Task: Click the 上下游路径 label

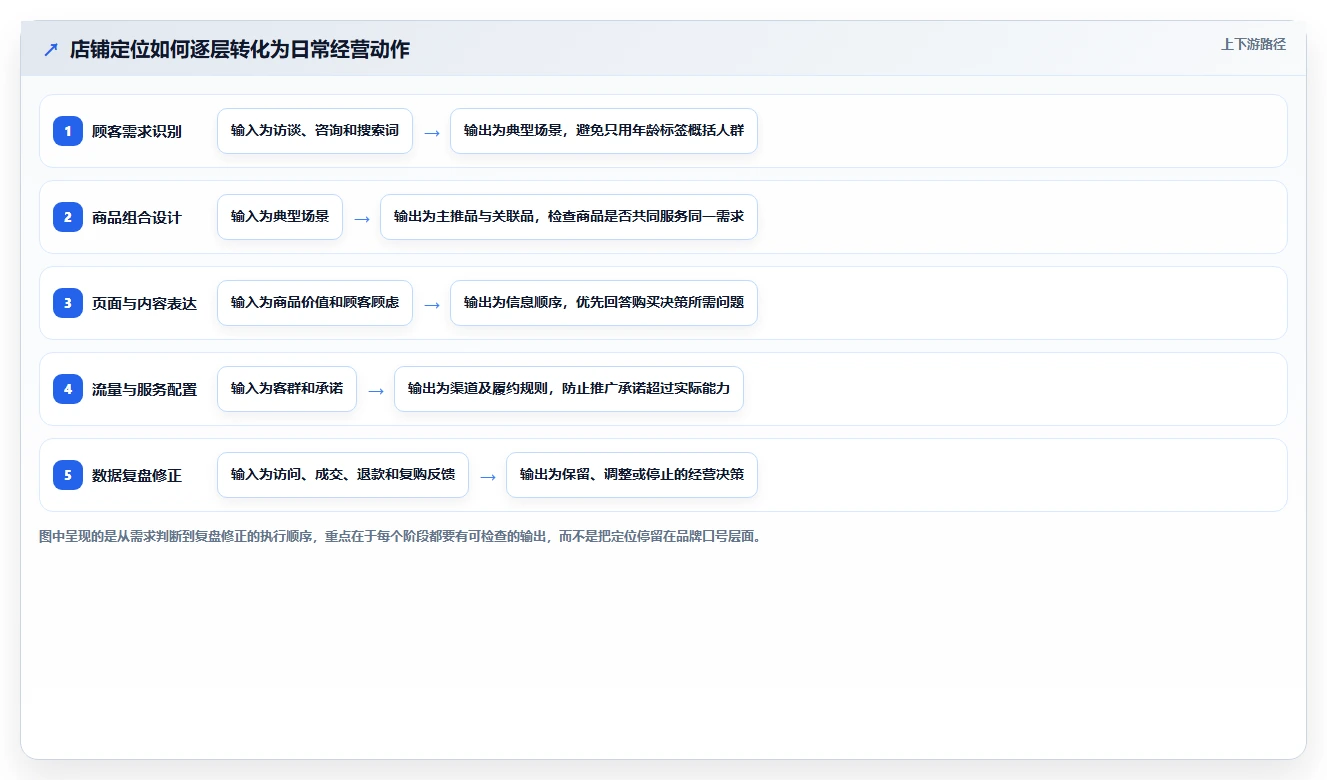Action: point(1253,44)
